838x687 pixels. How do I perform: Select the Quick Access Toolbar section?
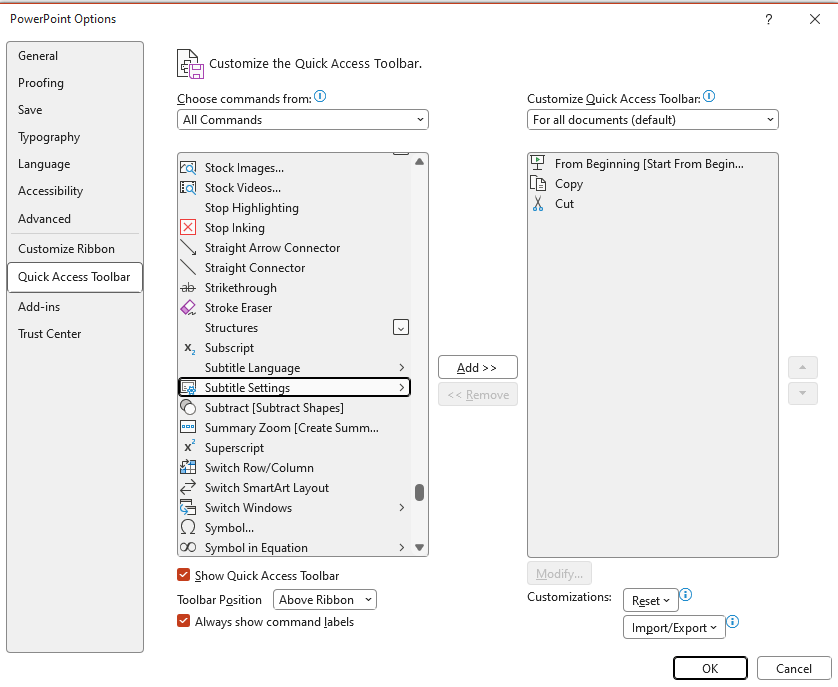coord(75,277)
